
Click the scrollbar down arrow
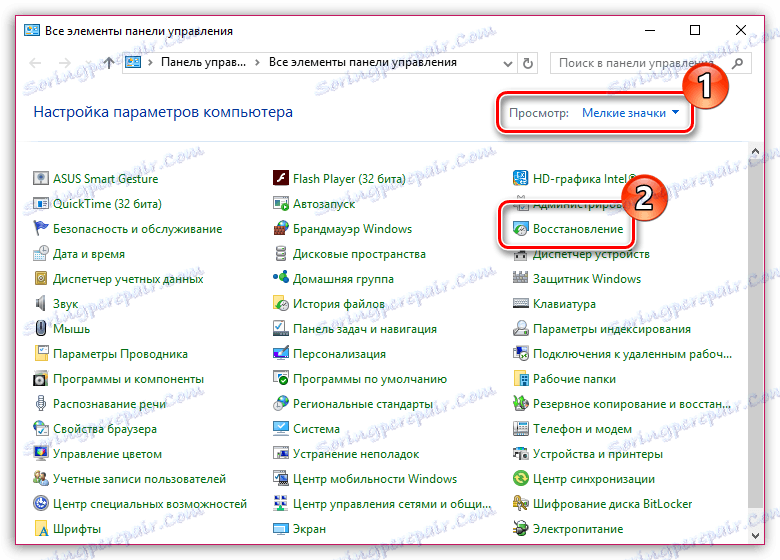[755, 536]
